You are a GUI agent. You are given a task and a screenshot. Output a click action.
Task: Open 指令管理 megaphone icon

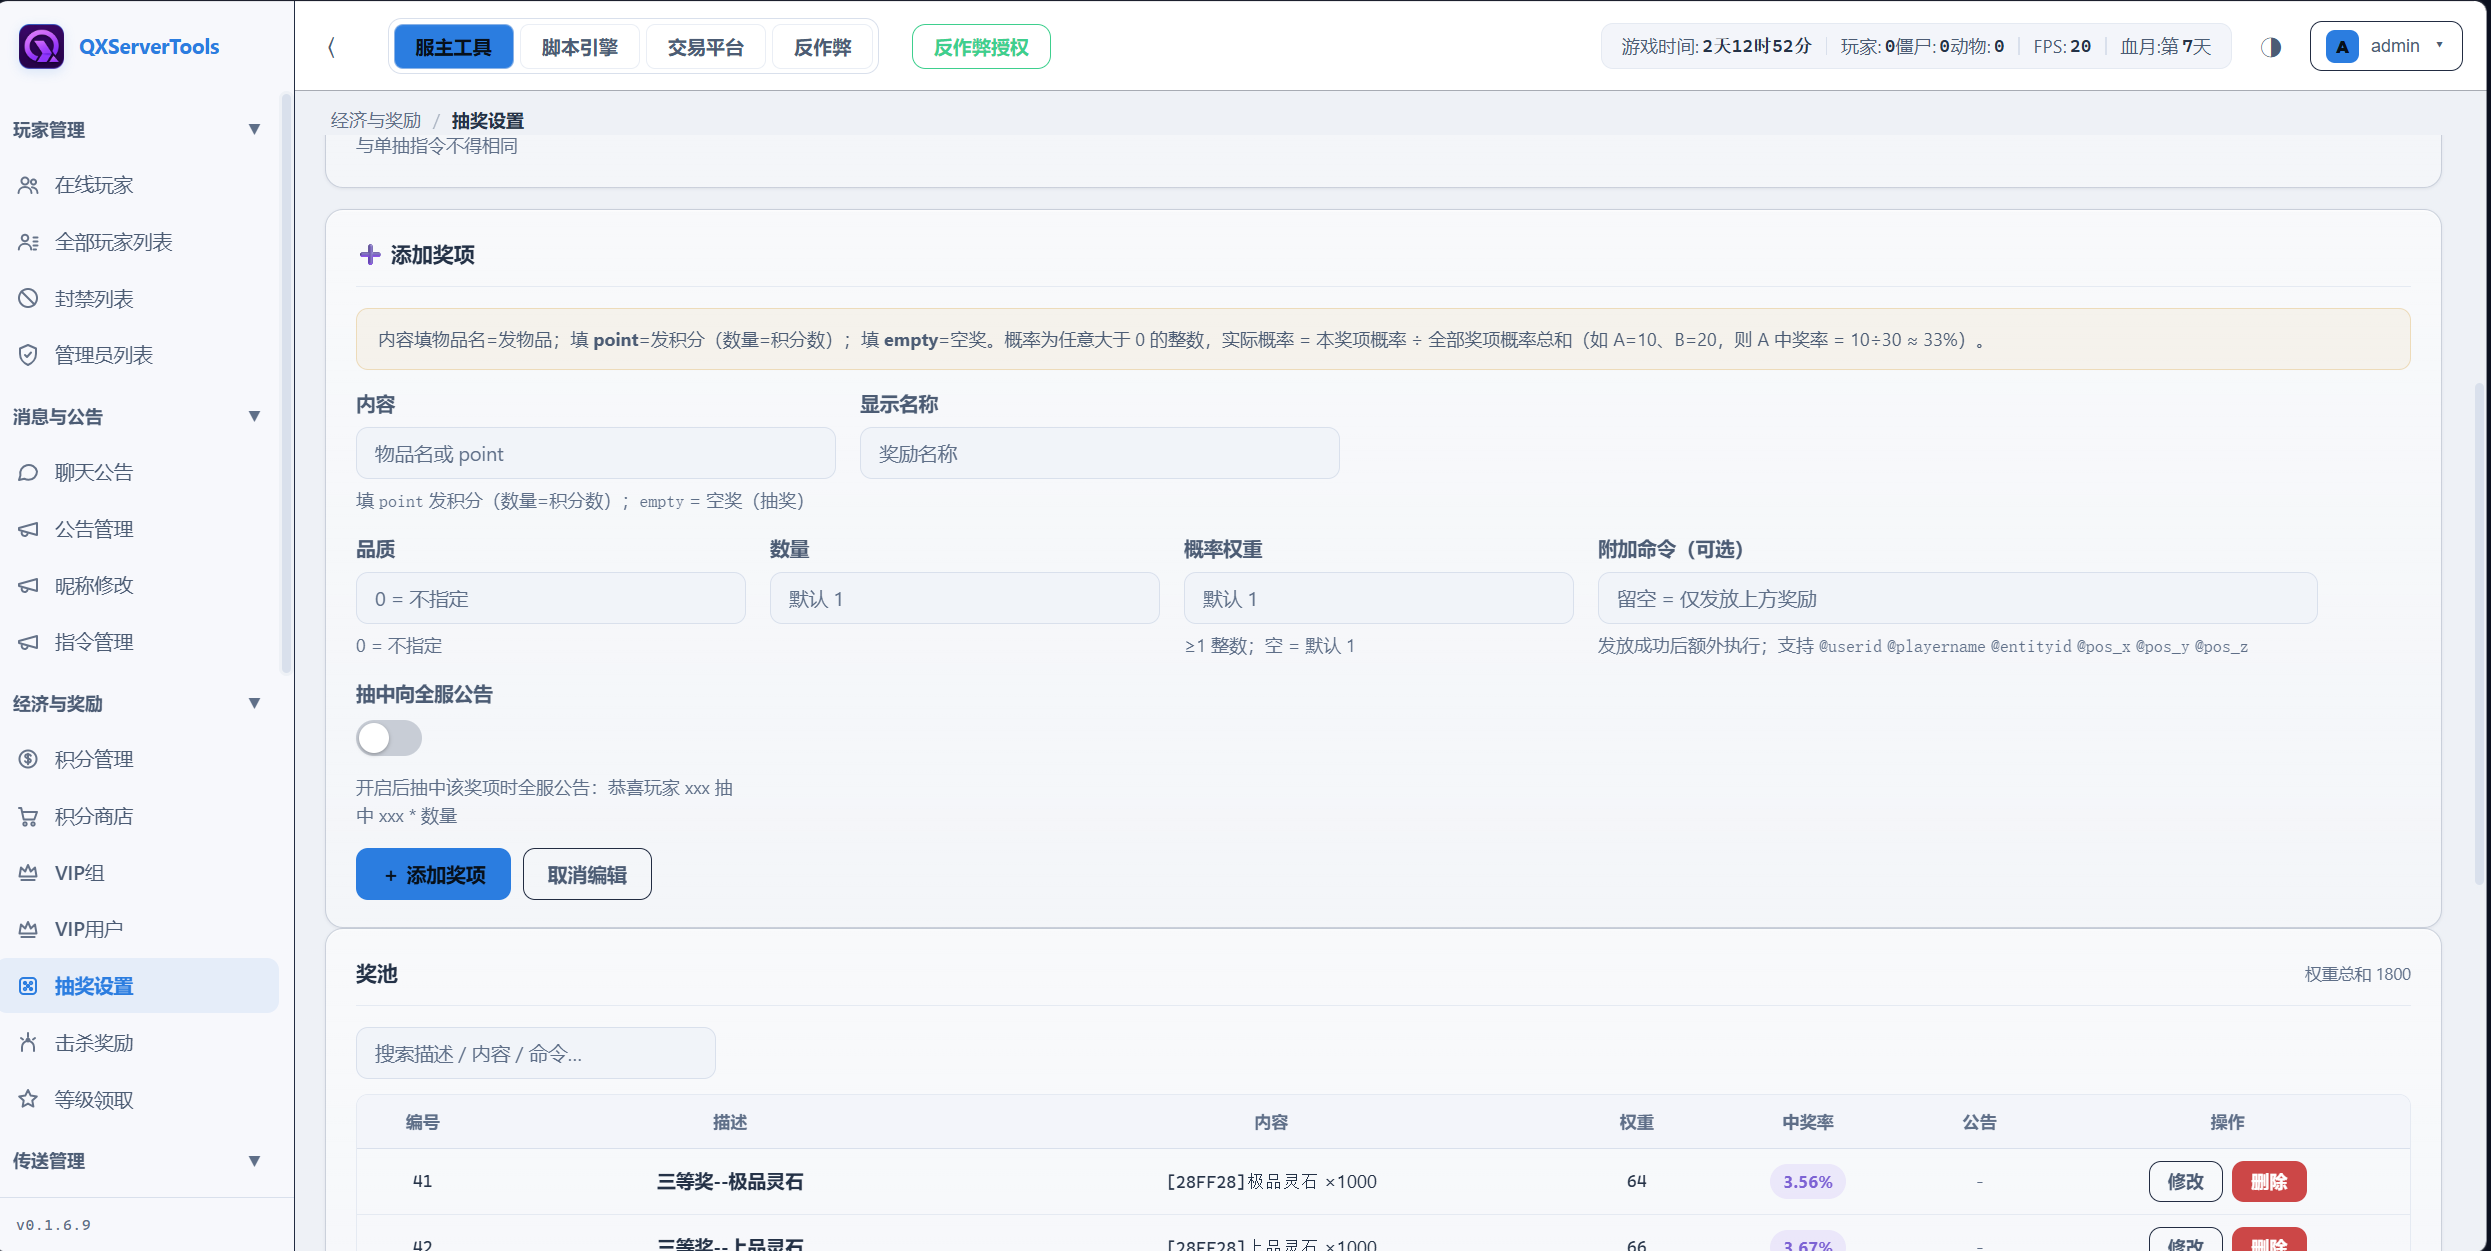(28, 642)
